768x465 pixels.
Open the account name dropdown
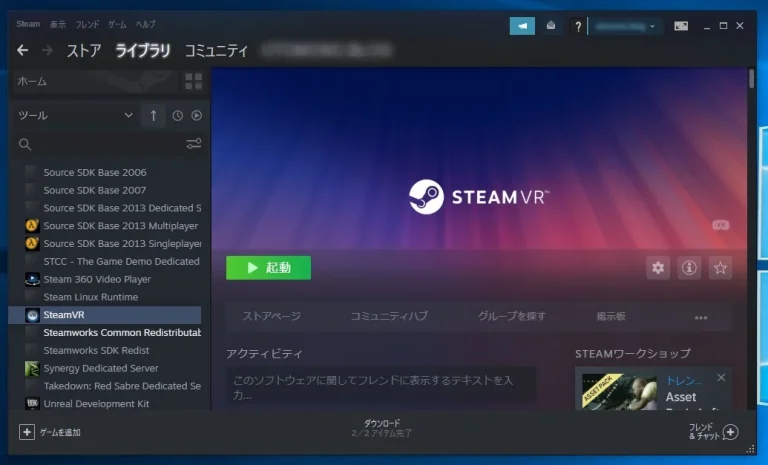[x=625, y=26]
